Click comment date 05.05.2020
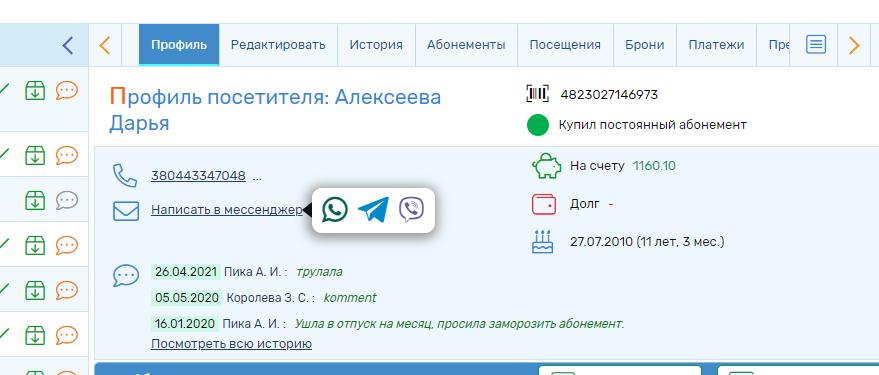The height and width of the screenshot is (375, 879). 187,298
